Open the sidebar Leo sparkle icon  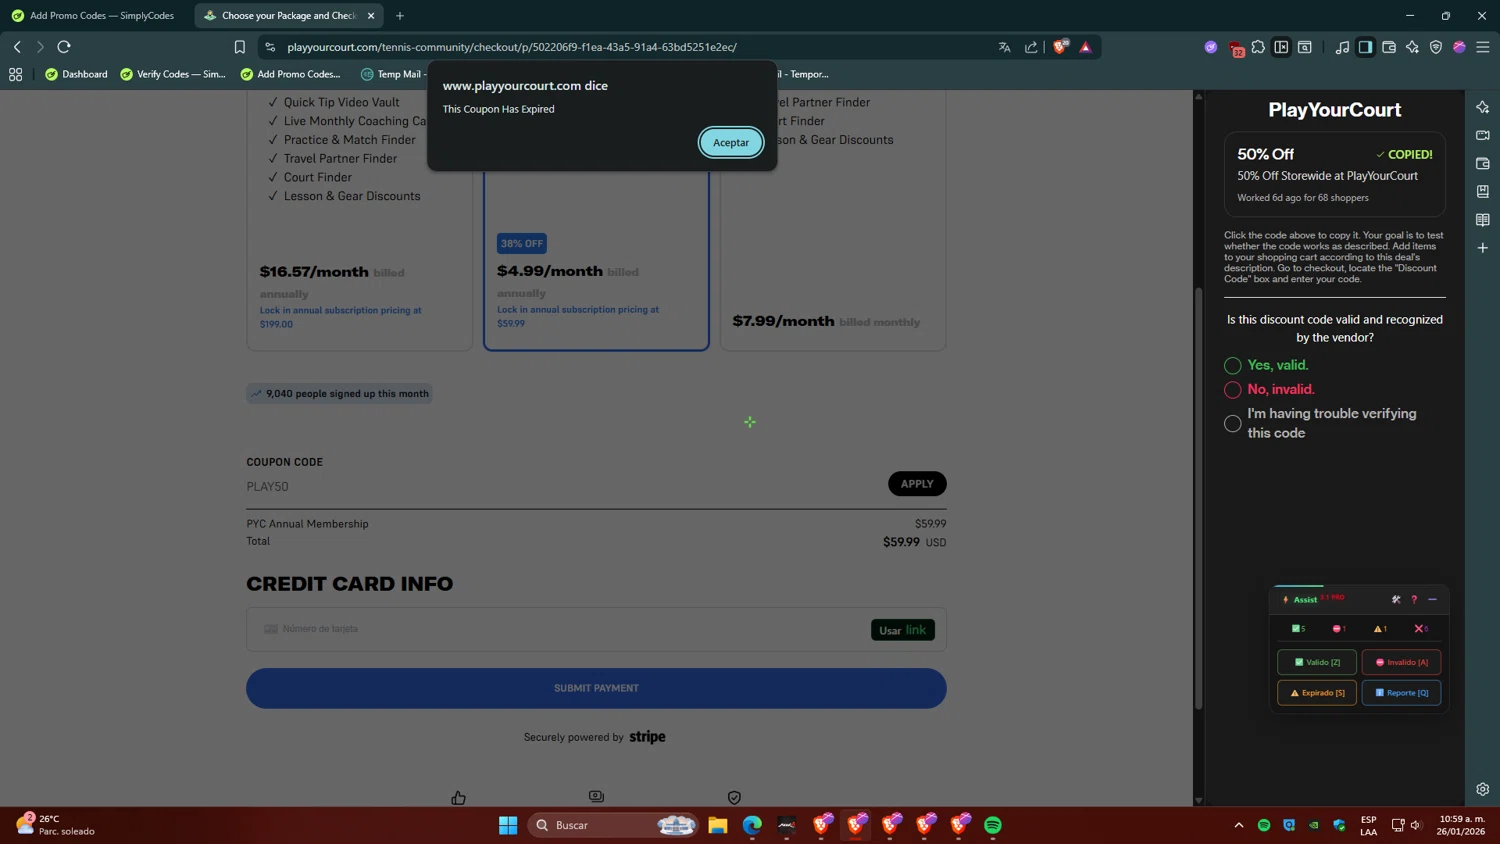coord(1482,107)
